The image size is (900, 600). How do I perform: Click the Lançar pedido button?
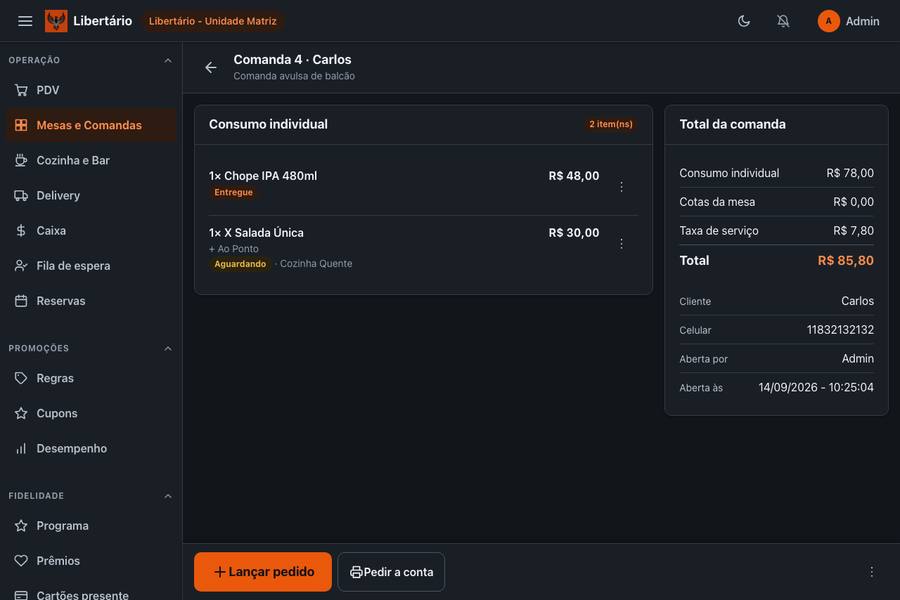click(x=263, y=572)
